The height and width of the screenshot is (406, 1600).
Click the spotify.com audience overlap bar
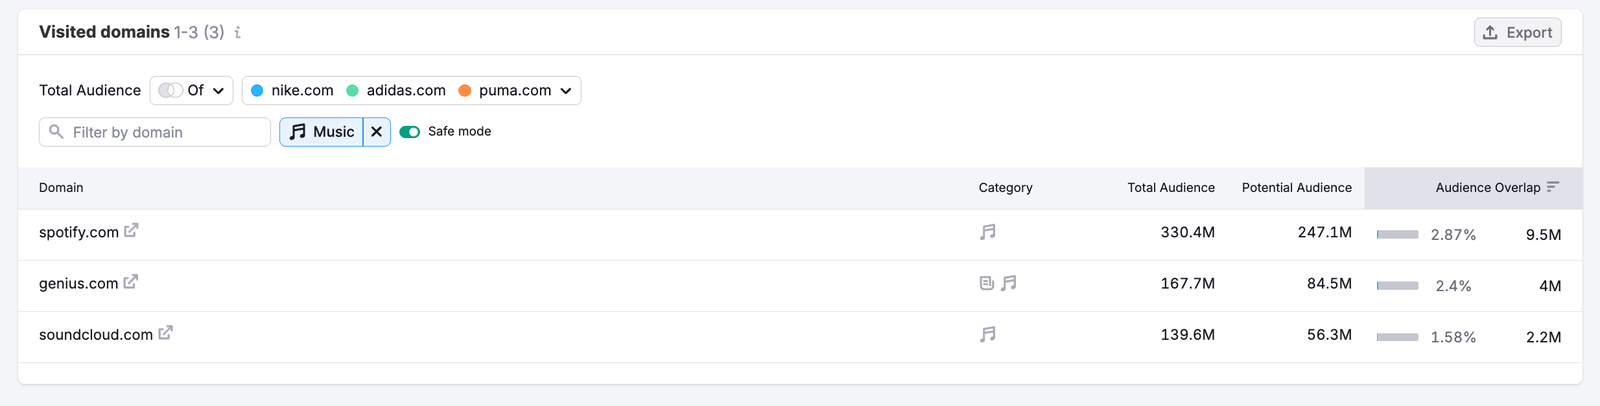[1397, 235]
